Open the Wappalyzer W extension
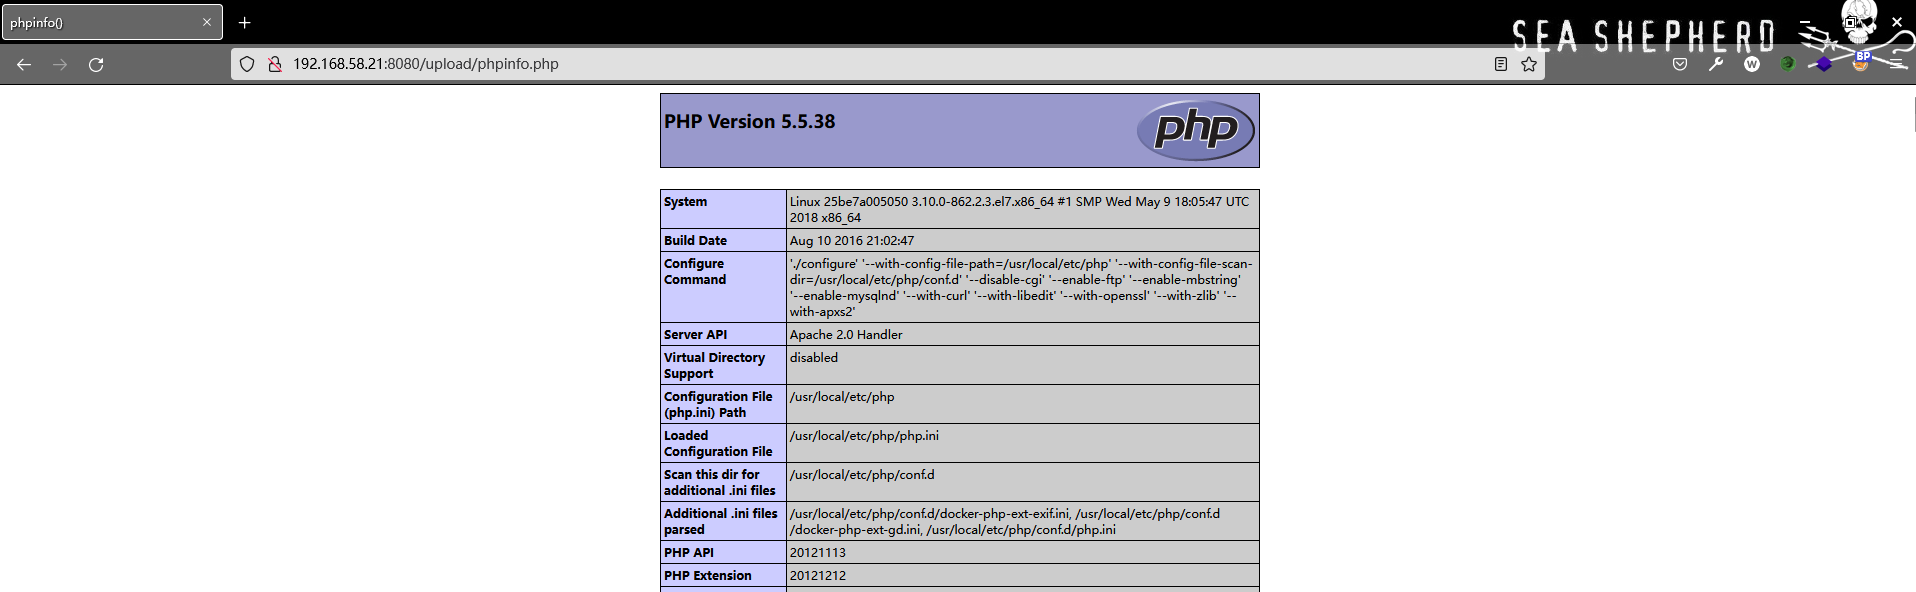The height and width of the screenshot is (592, 1916). click(1752, 64)
